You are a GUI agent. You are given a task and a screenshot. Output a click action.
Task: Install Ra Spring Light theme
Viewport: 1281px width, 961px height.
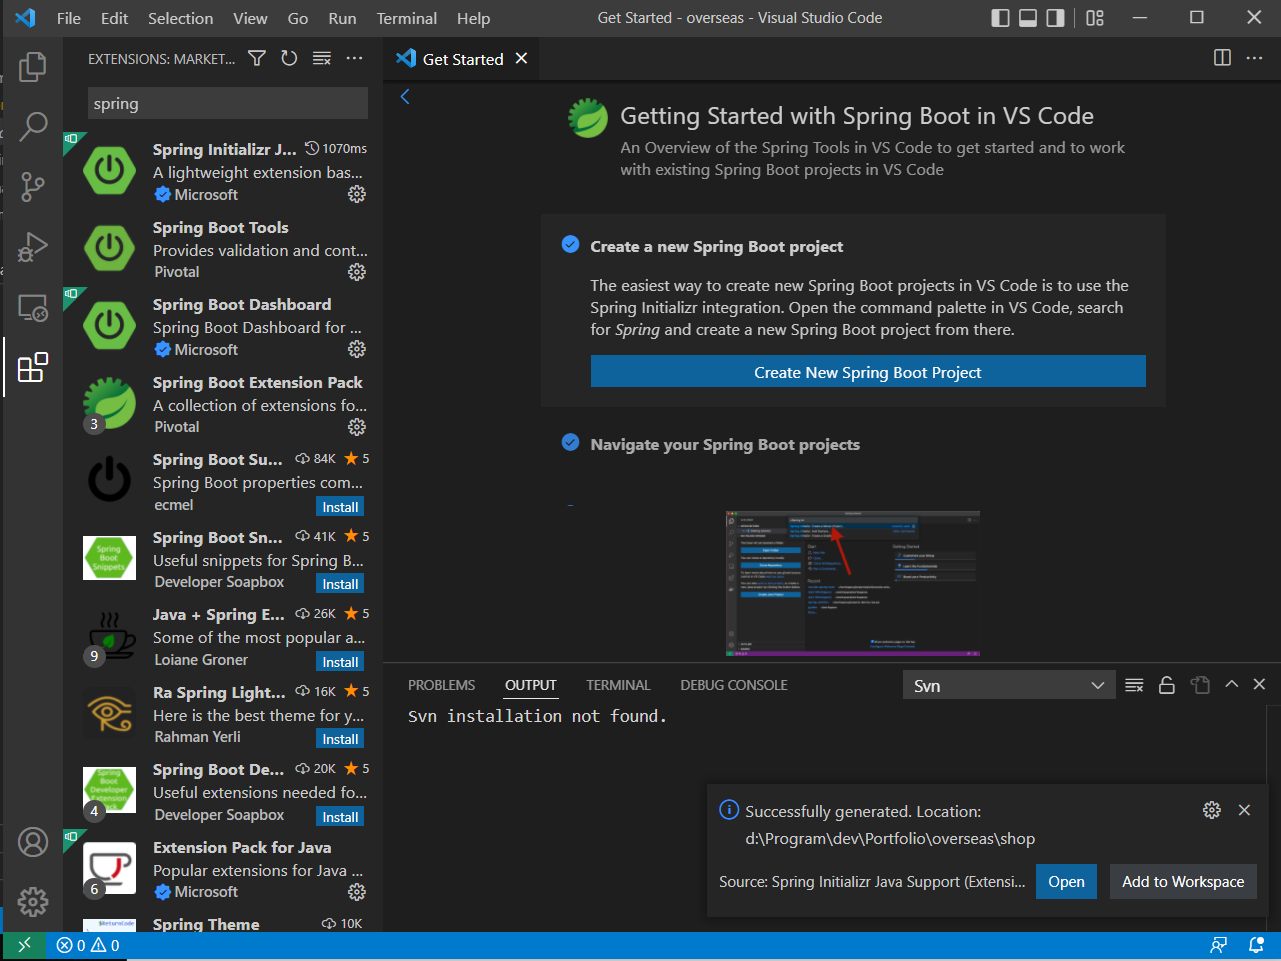coord(340,739)
